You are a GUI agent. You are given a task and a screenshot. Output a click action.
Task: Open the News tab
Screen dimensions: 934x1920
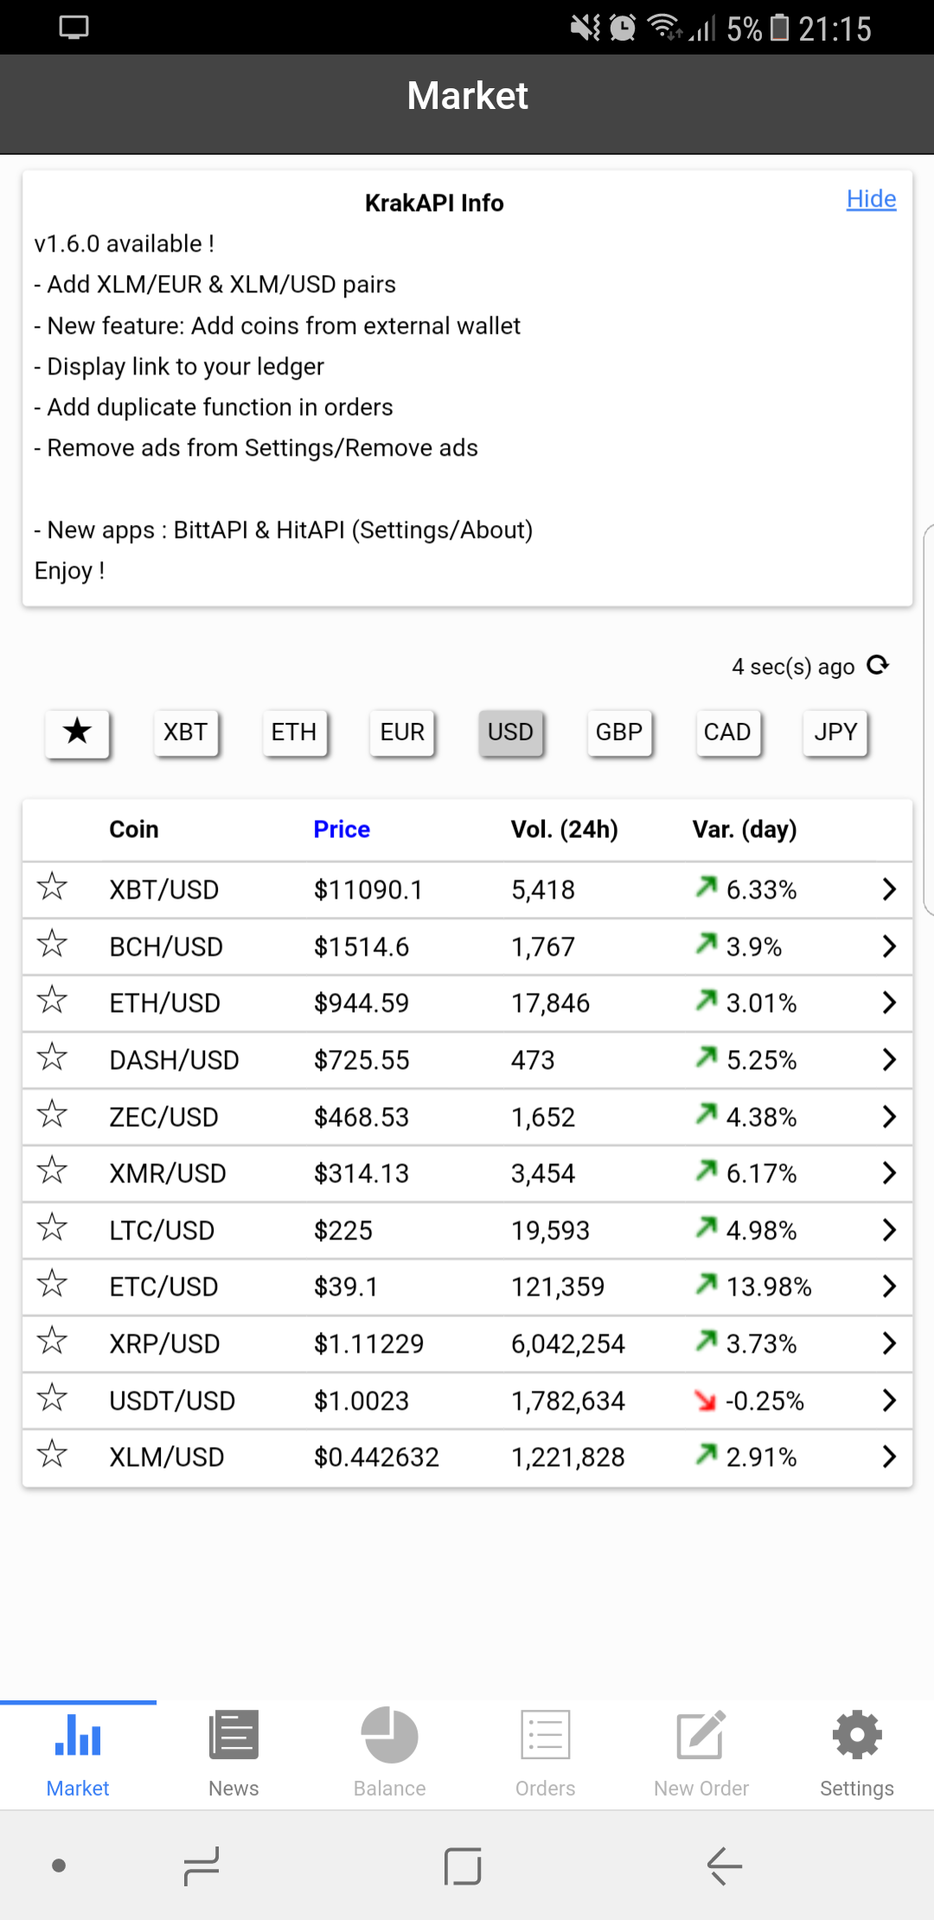point(233,1753)
